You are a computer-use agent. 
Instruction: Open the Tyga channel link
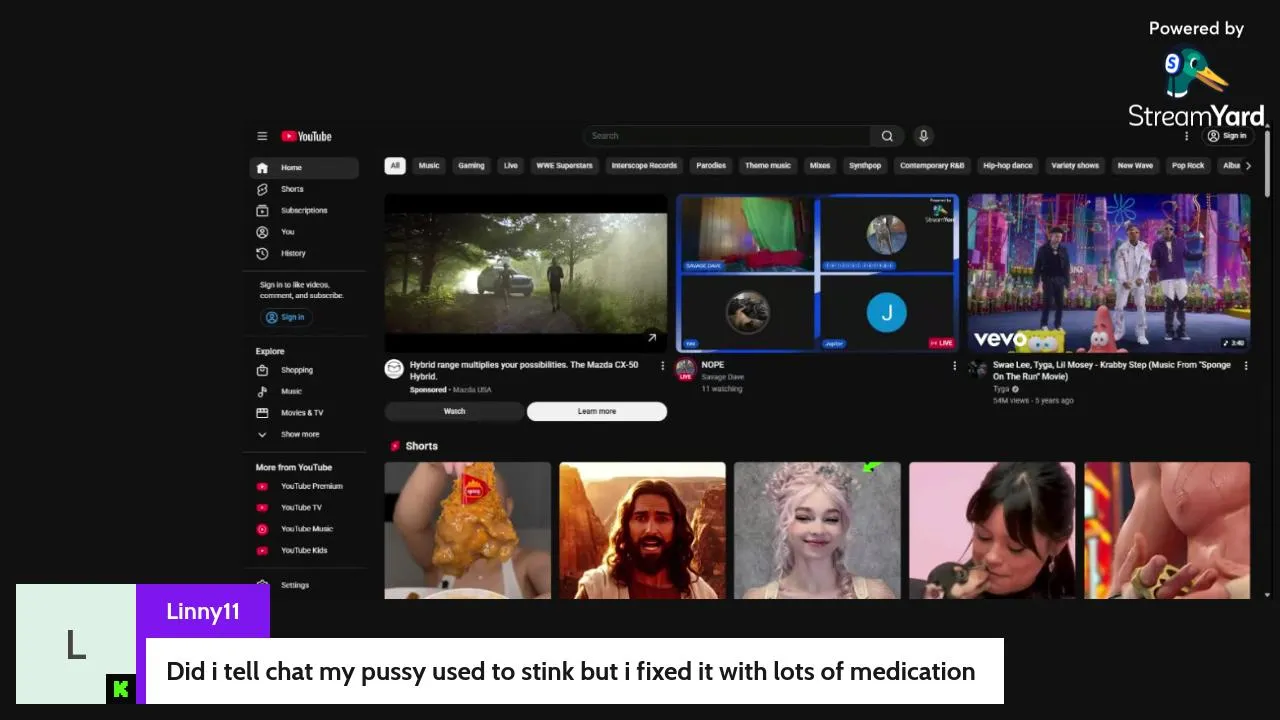[1002, 389]
